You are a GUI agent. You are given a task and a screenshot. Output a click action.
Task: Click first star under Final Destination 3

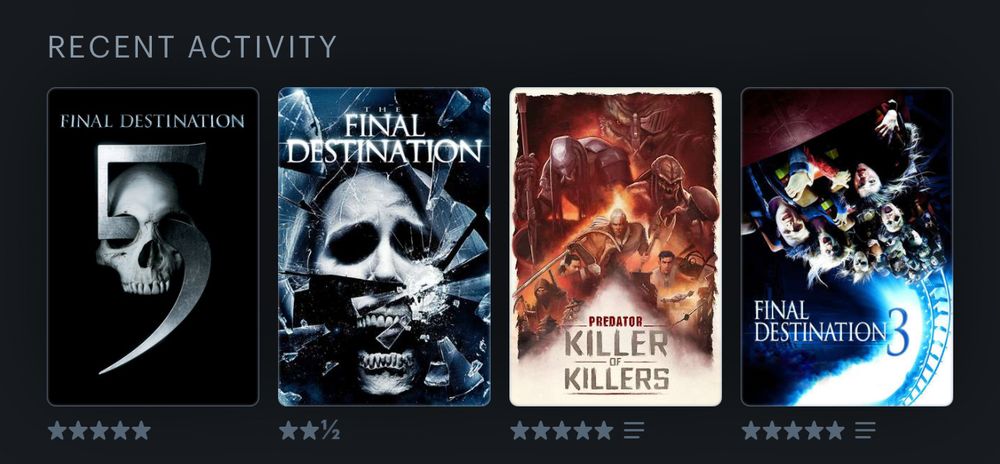click(x=752, y=430)
